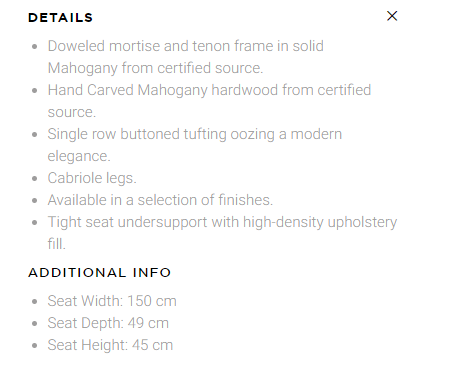The image size is (454, 369).
Task: Select the Seat Width: 150 cm item
Action: 112,301
